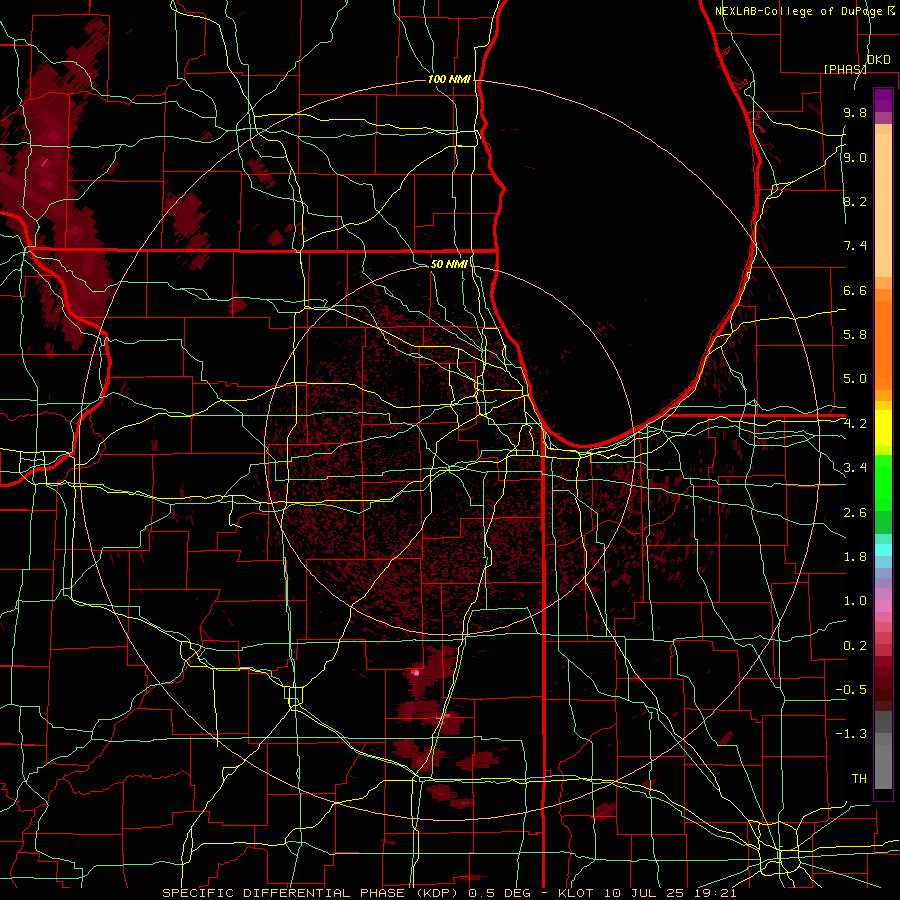Pick the bright yellow color scale segment
The image size is (900, 900).
tap(883, 428)
